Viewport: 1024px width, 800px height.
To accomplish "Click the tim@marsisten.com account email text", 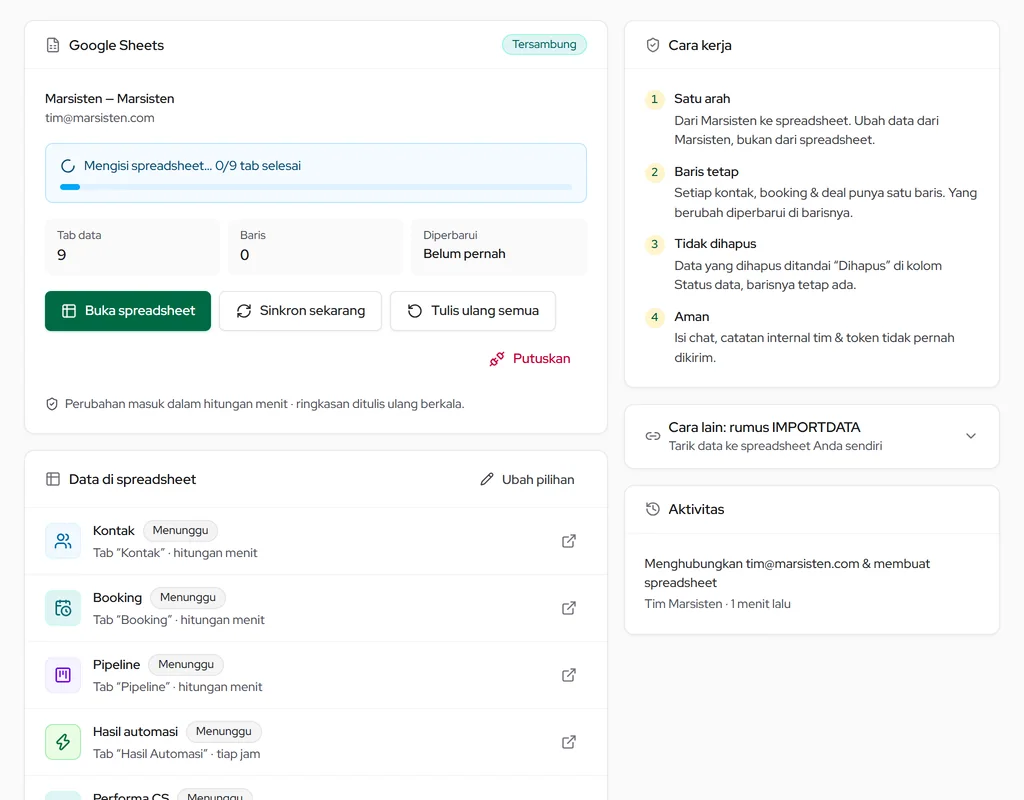I will click(100, 118).
